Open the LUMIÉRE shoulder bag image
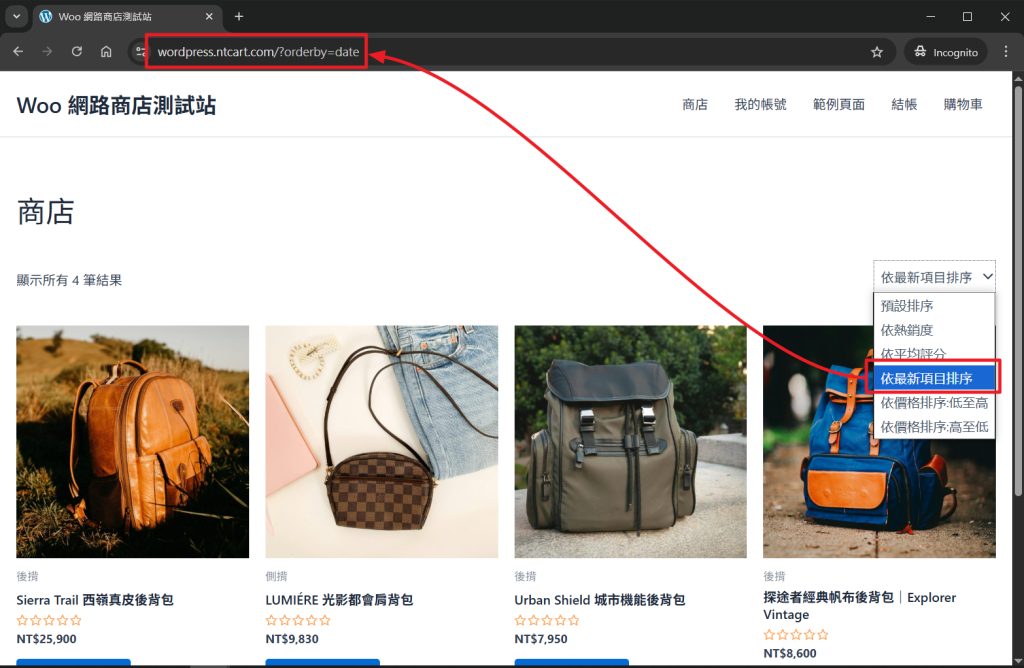This screenshot has width=1024, height=668. [381, 441]
